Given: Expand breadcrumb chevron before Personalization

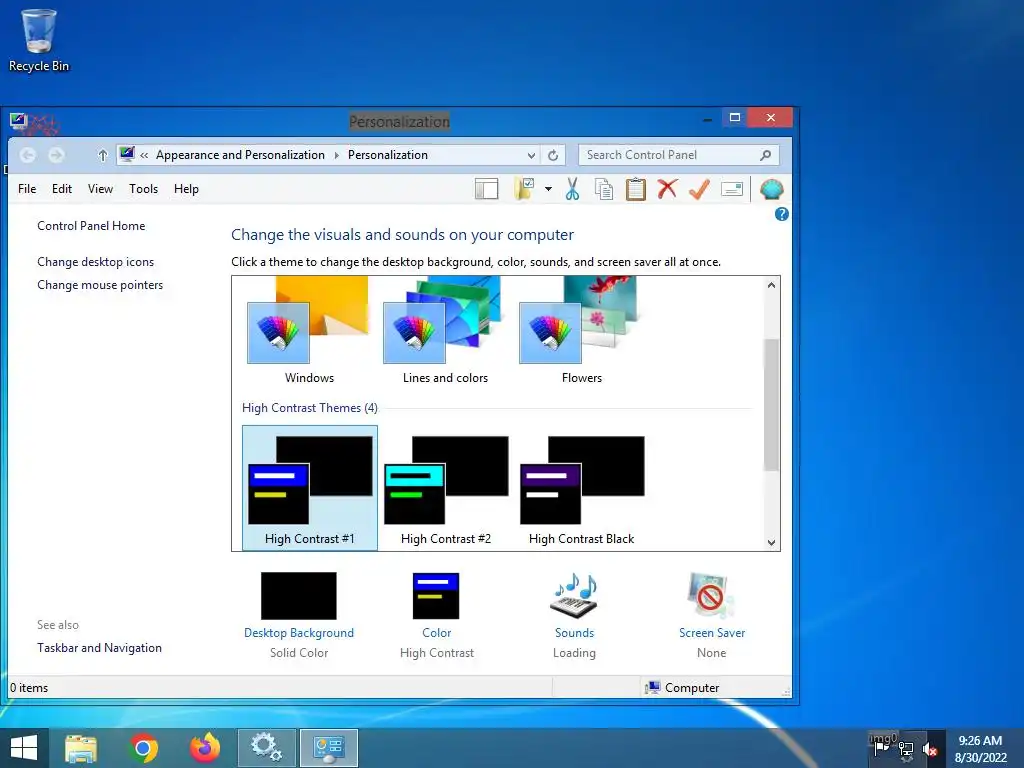Looking at the screenshot, I should pyautogui.click(x=336, y=155).
